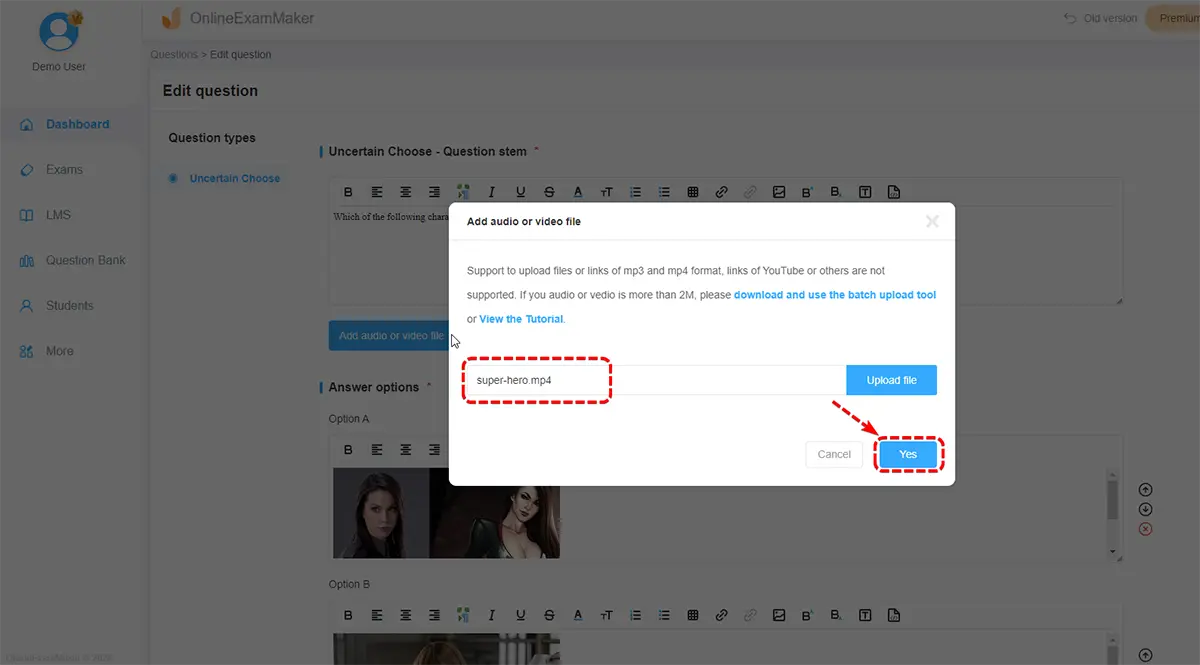Image resolution: width=1200 pixels, height=665 pixels.
Task: Delete Option A with red X icon
Action: click(x=1146, y=529)
